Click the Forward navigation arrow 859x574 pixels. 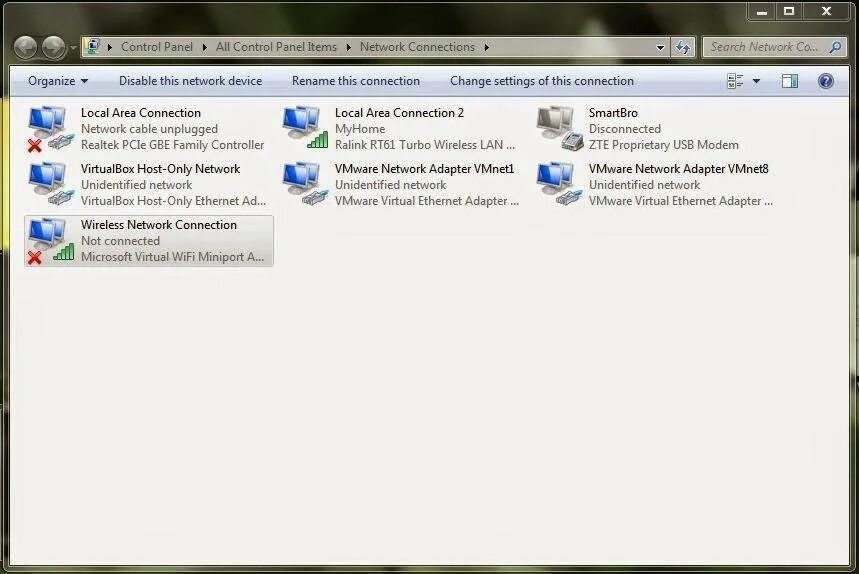point(54,48)
